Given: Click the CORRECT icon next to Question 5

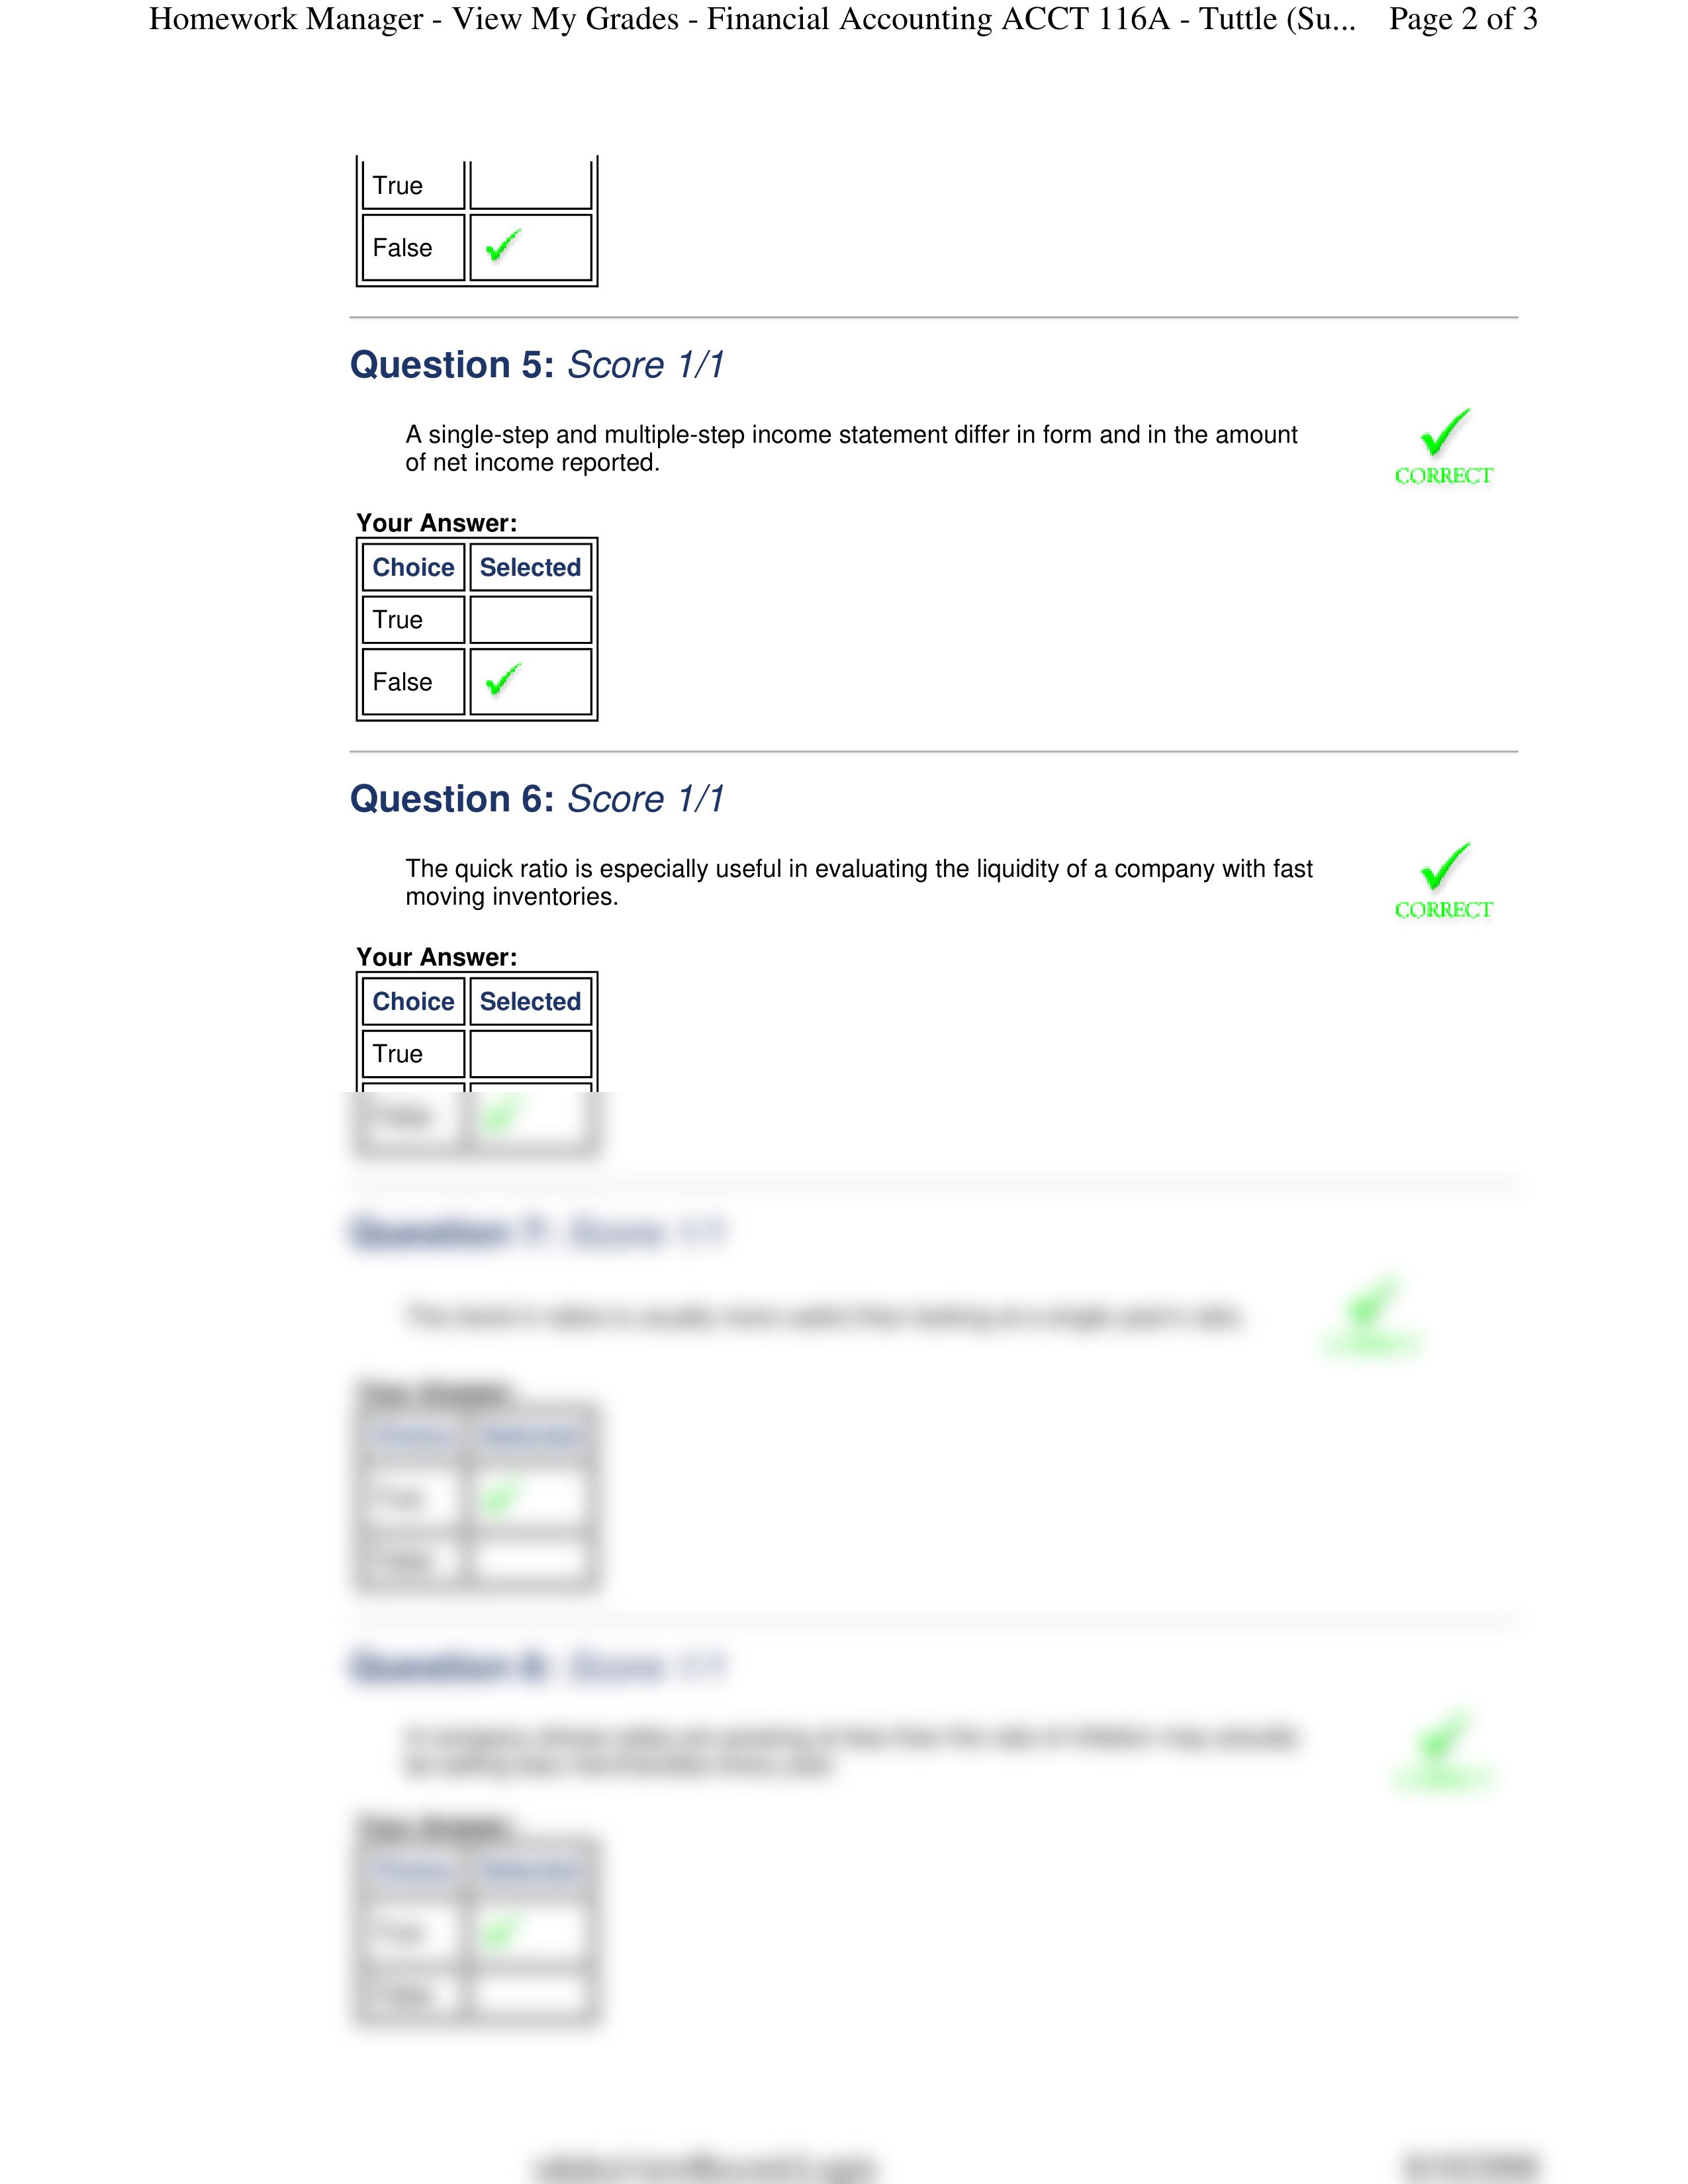Looking at the screenshot, I should coord(1445,449).
